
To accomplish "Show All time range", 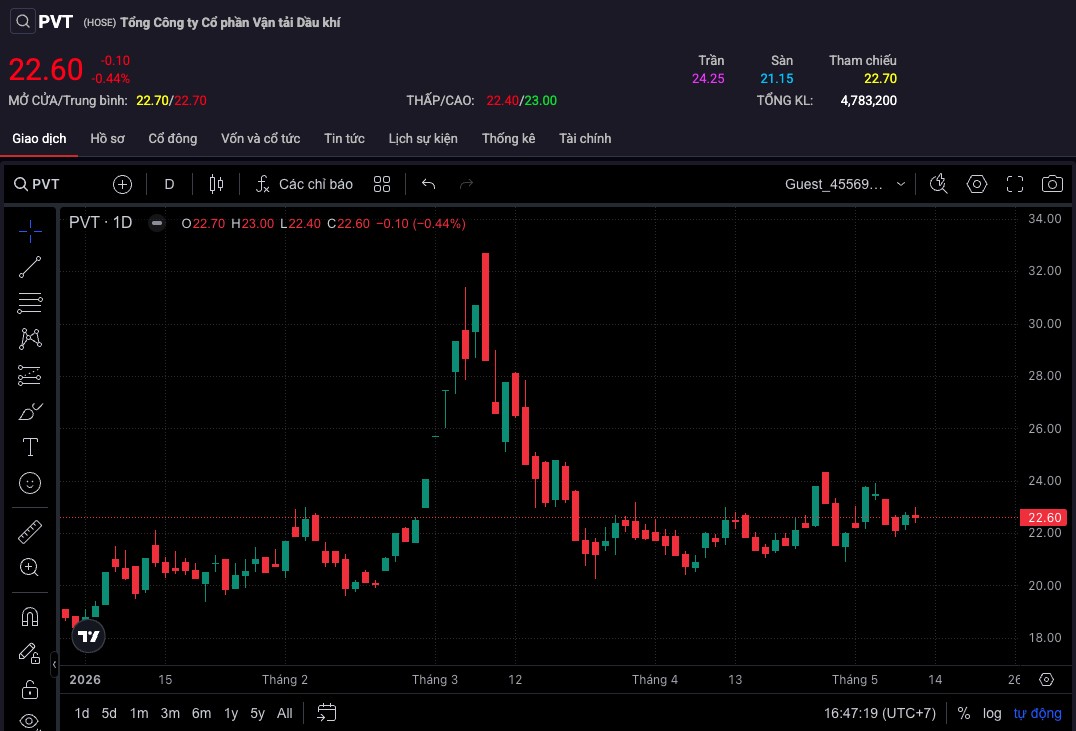I will pos(285,713).
